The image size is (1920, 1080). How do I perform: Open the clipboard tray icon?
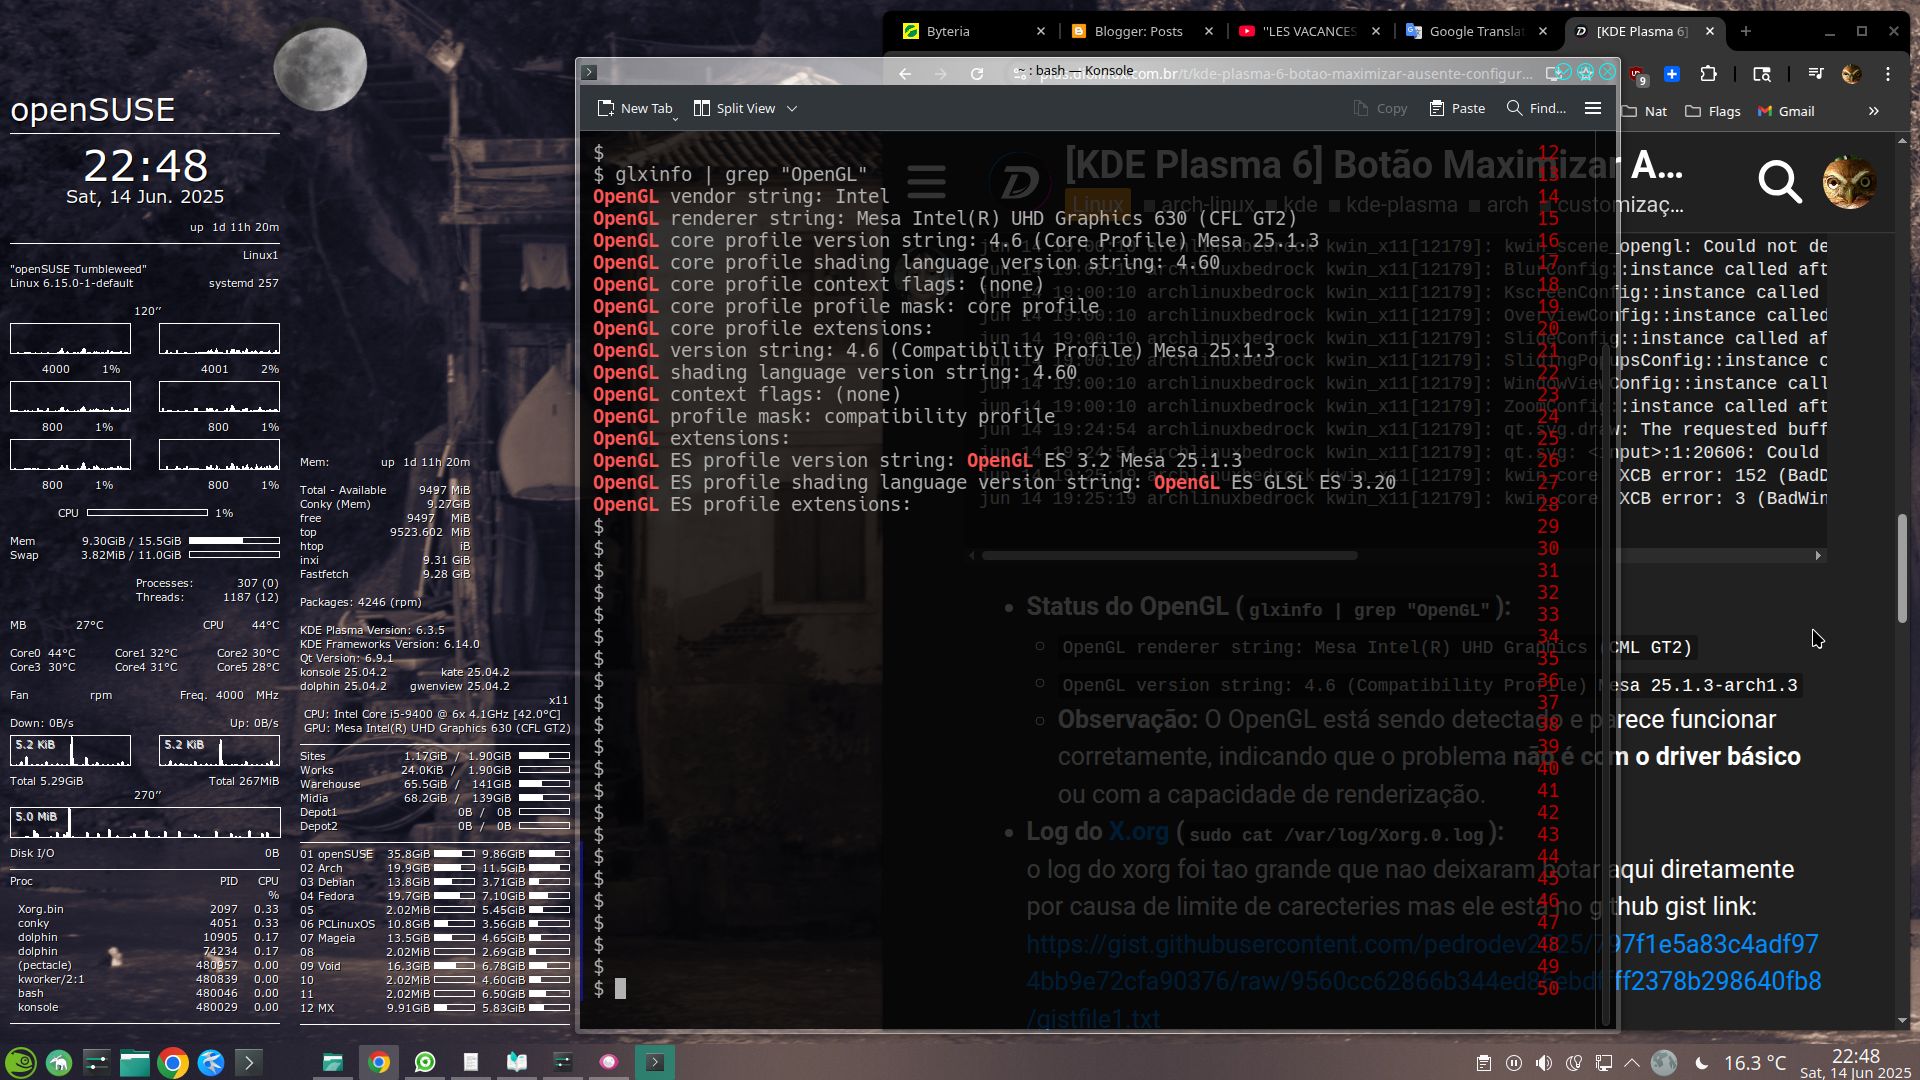coord(1484,1063)
